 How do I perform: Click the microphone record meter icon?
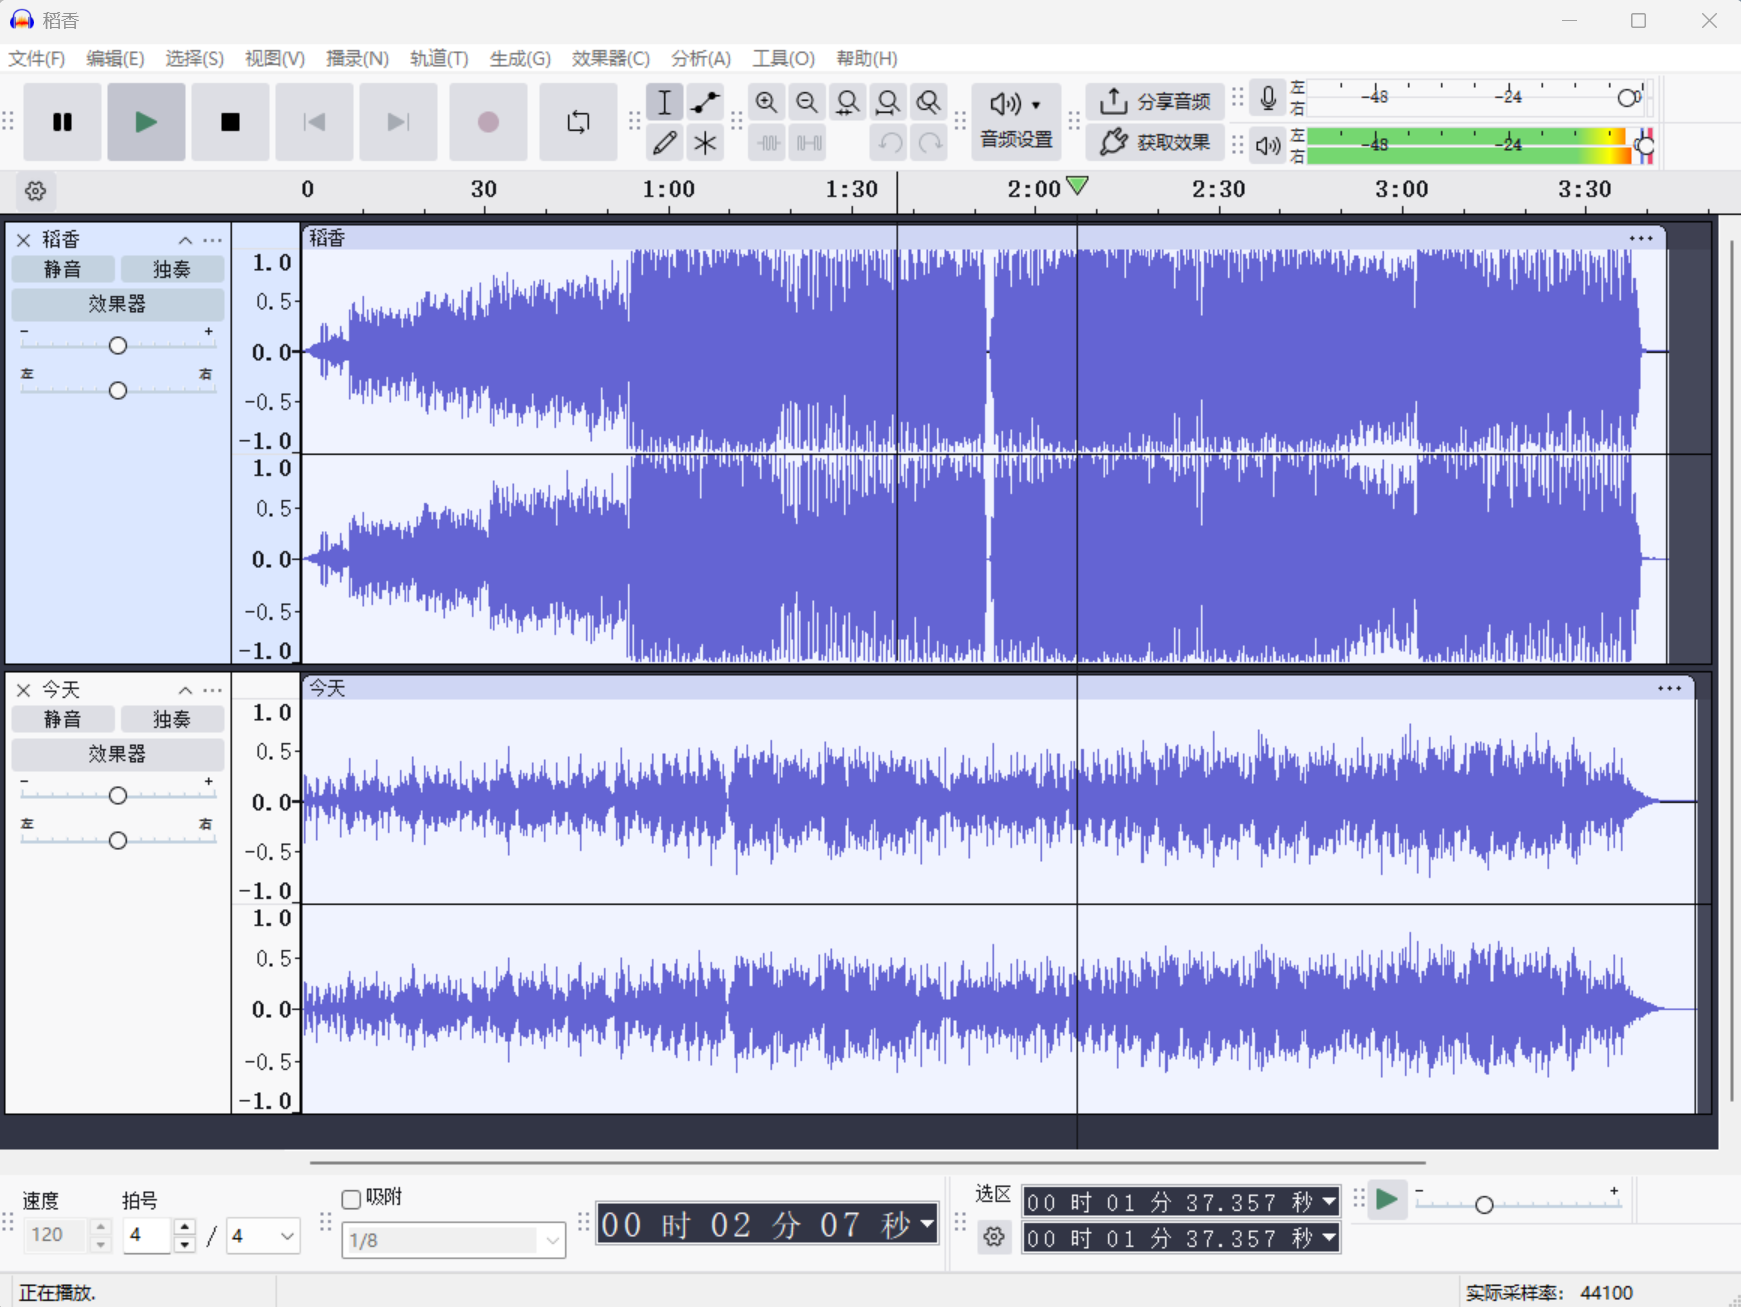(x=1268, y=99)
